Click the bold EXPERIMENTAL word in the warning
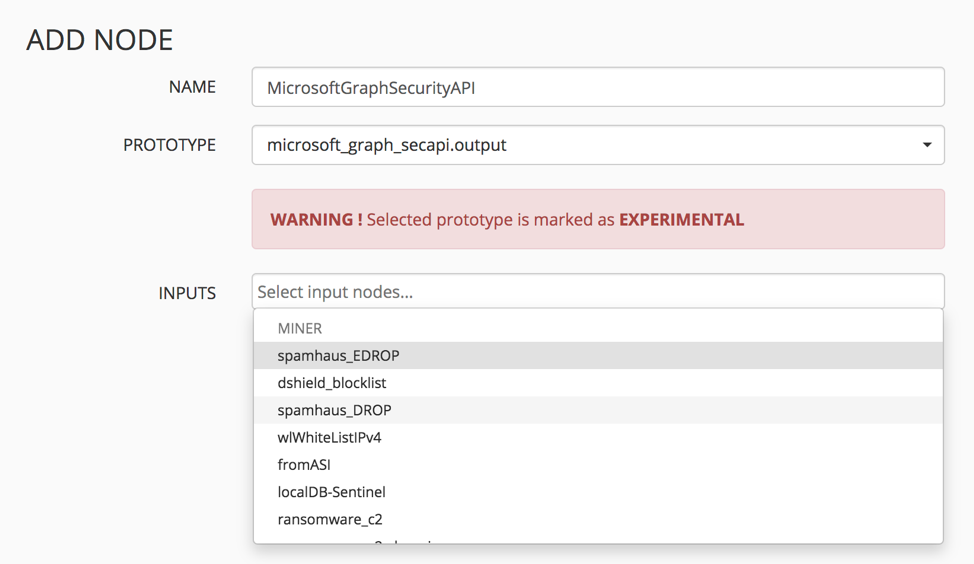 pos(681,220)
